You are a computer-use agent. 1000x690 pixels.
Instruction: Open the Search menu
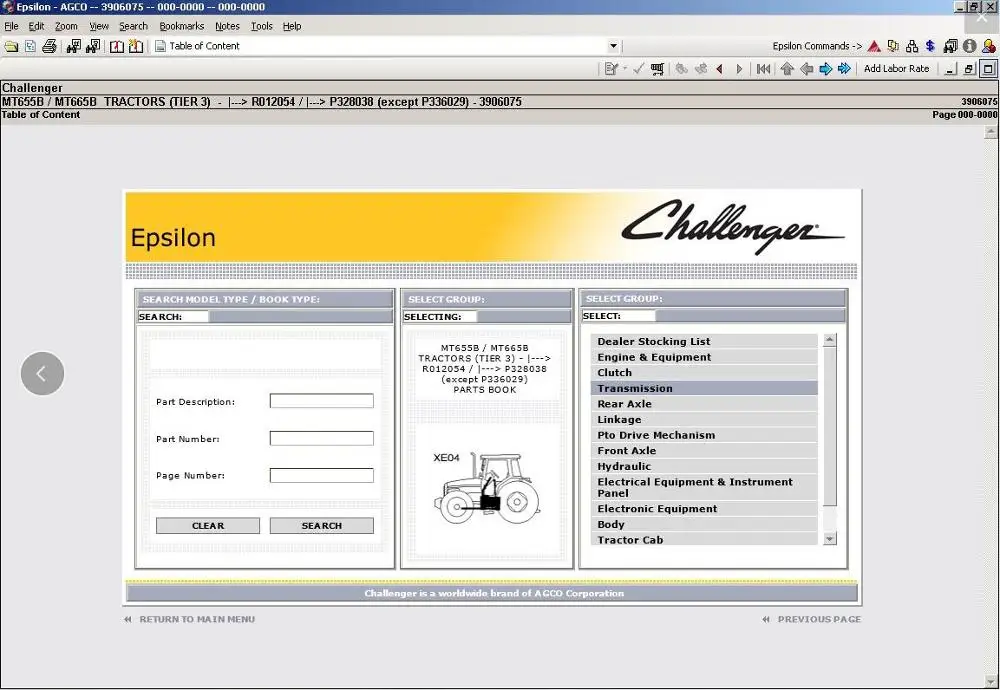(133, 26)
